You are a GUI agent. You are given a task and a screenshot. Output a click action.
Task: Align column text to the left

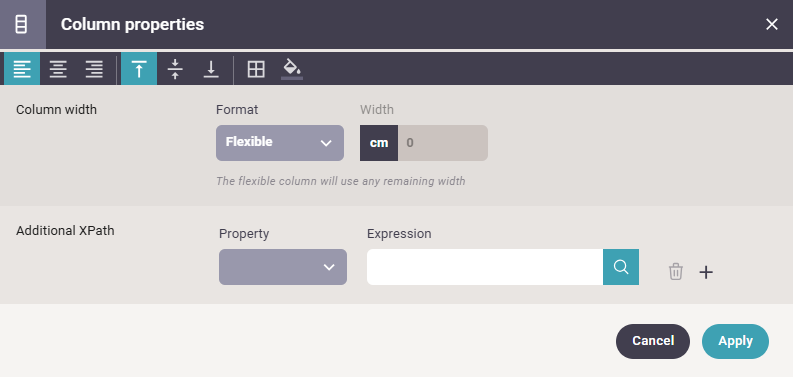click(22, 69)
